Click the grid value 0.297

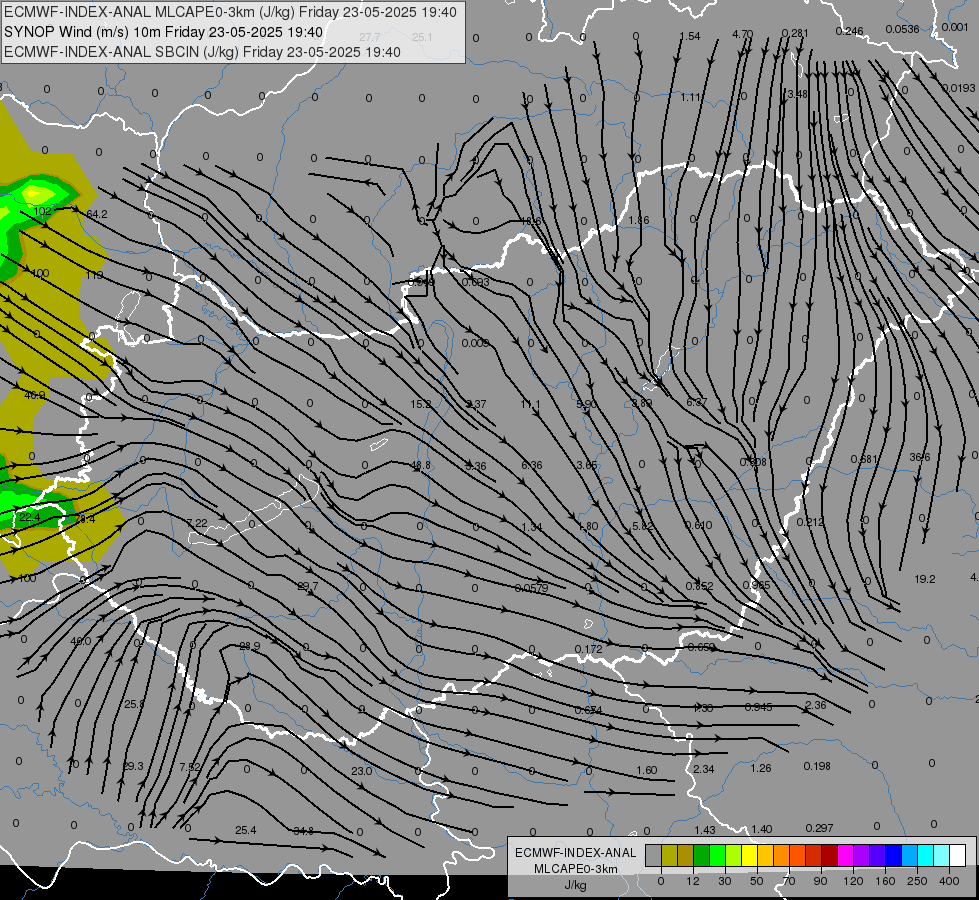click(819, 828)
